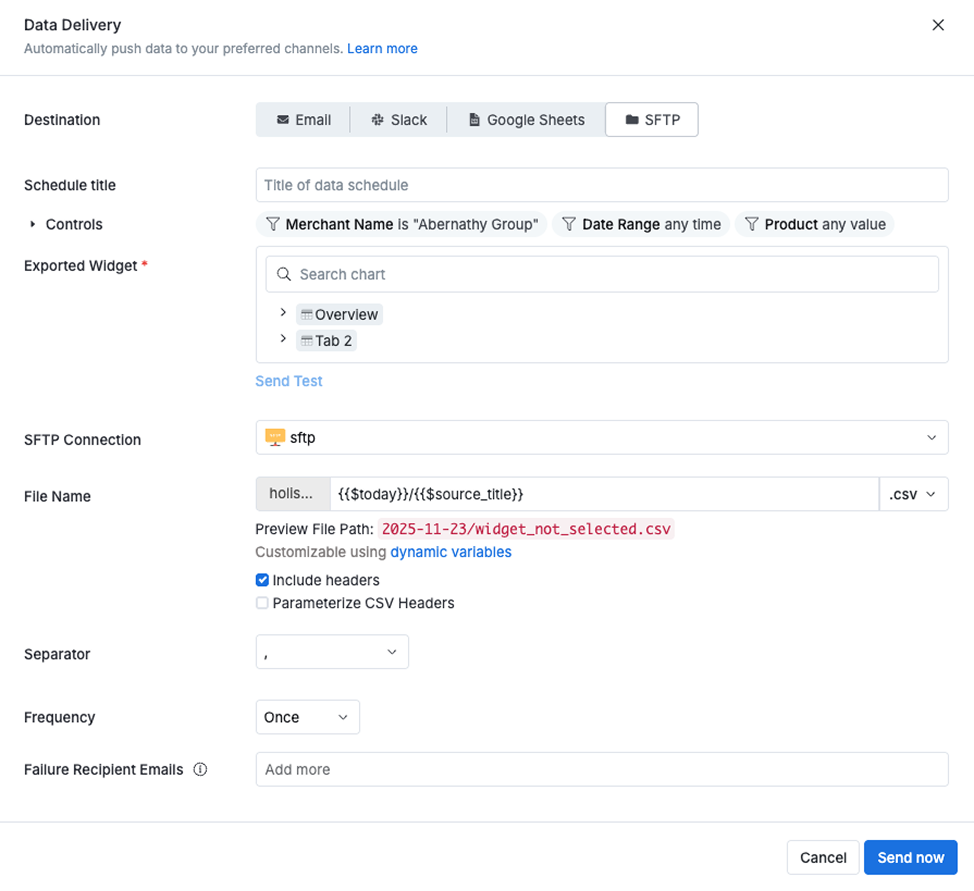Click the monitor icon beside sftp connection

point(274,436)
